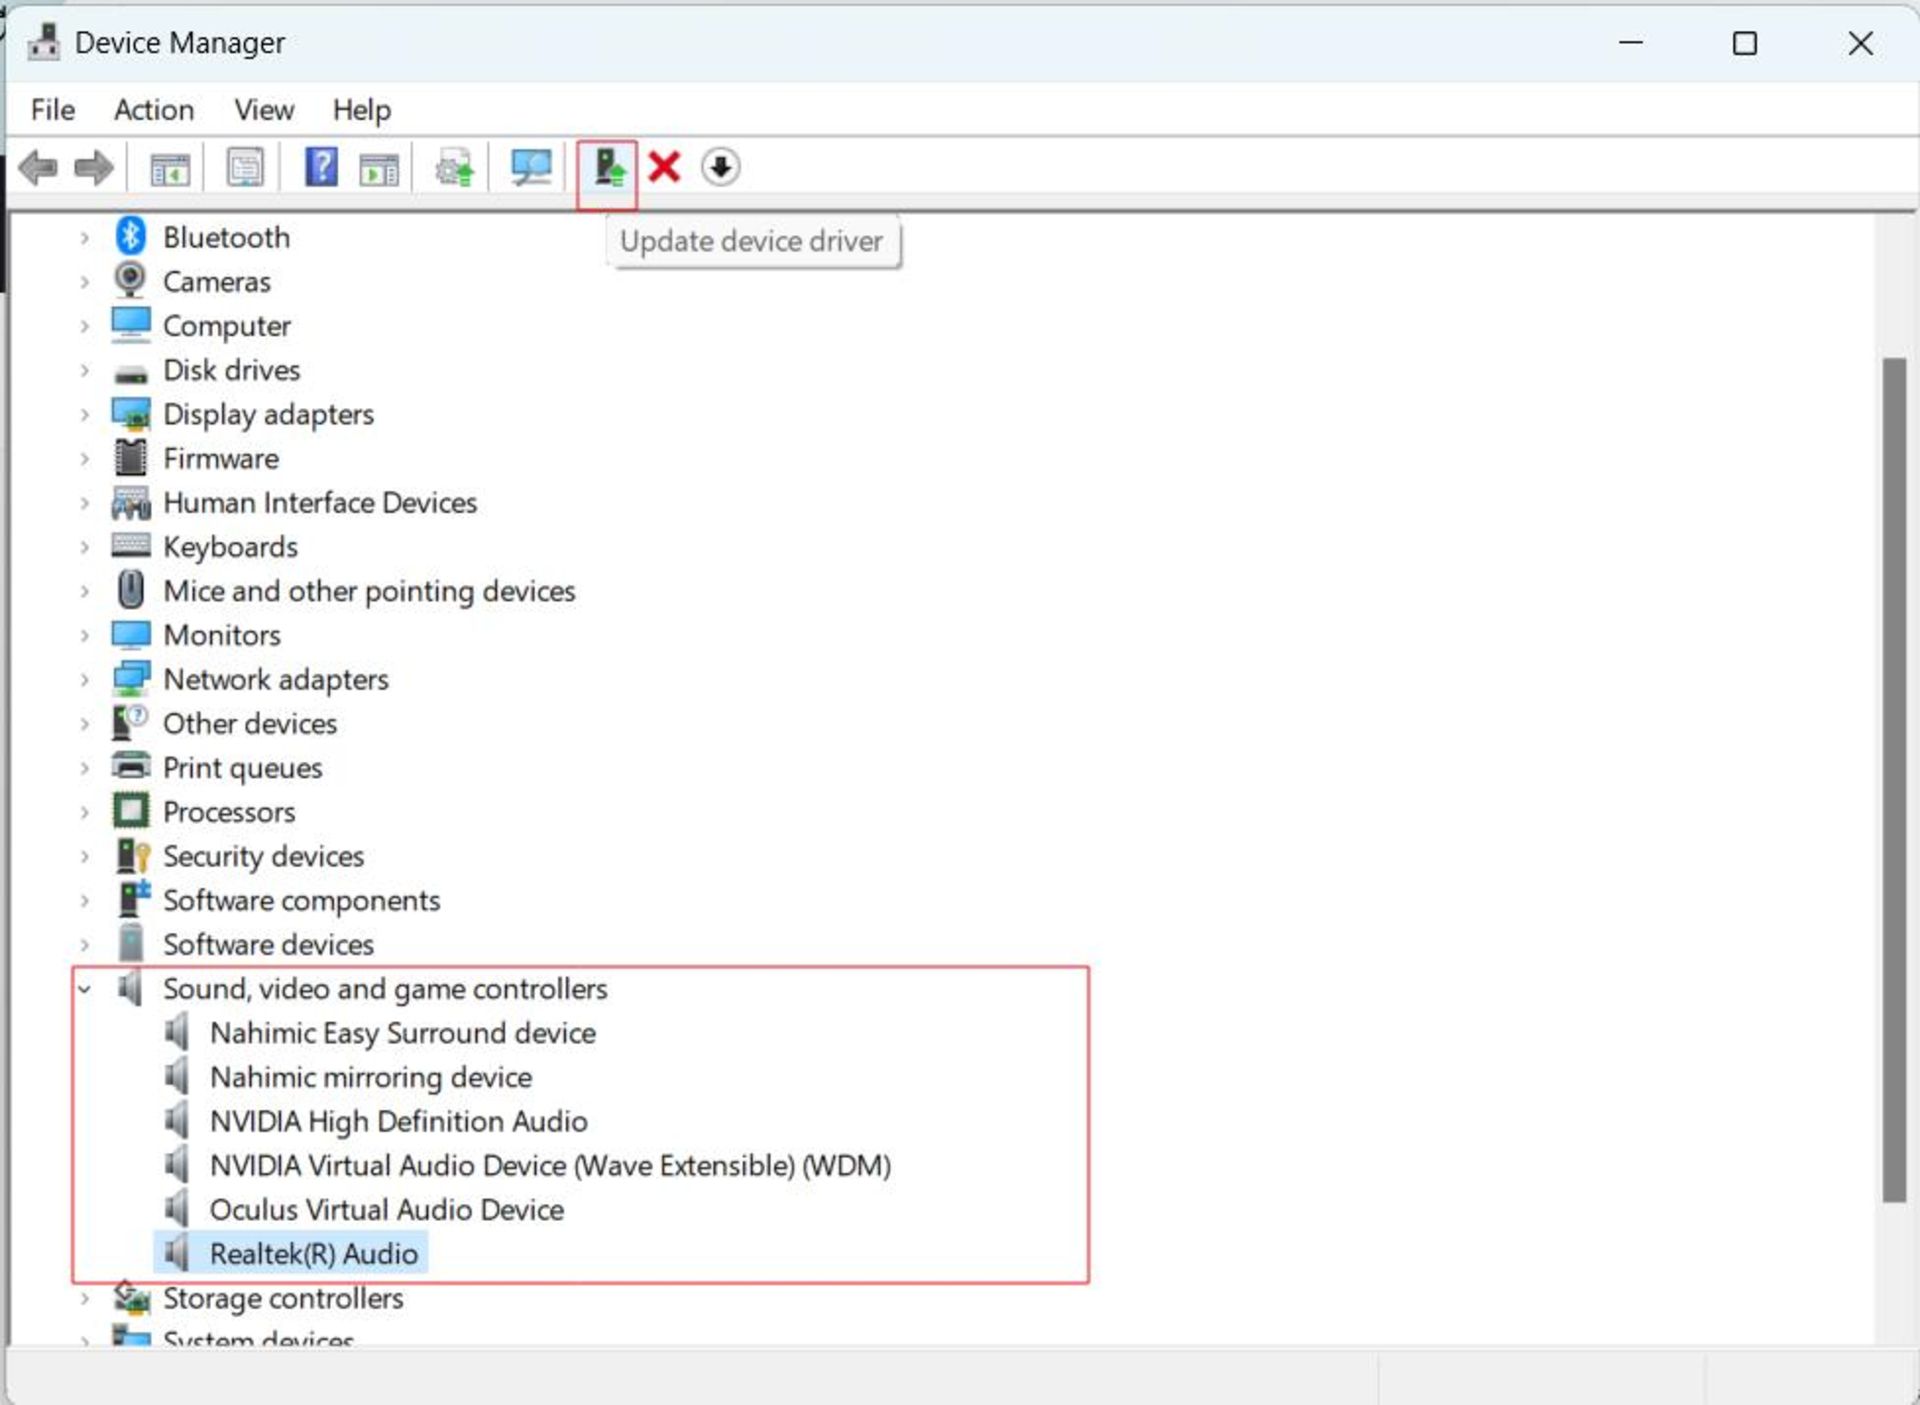This screenshot has height=1405, width=1920.
Task: Click the Network adapters icon
Action: coord(131,679)
